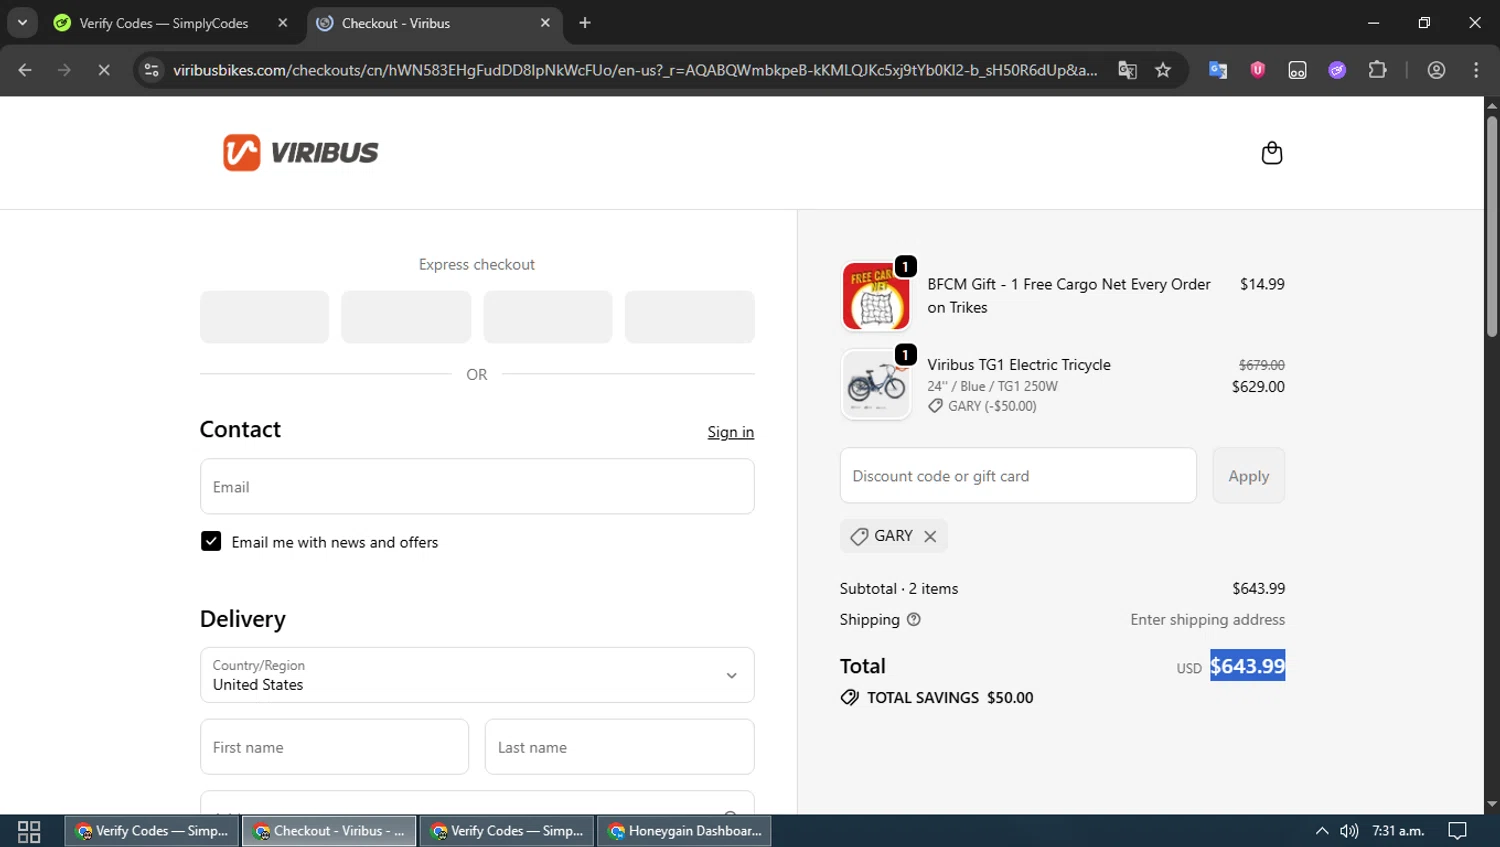
Task: Open the Chrome profile icon
Action: pyautogui.click(x=1436, y=70)
